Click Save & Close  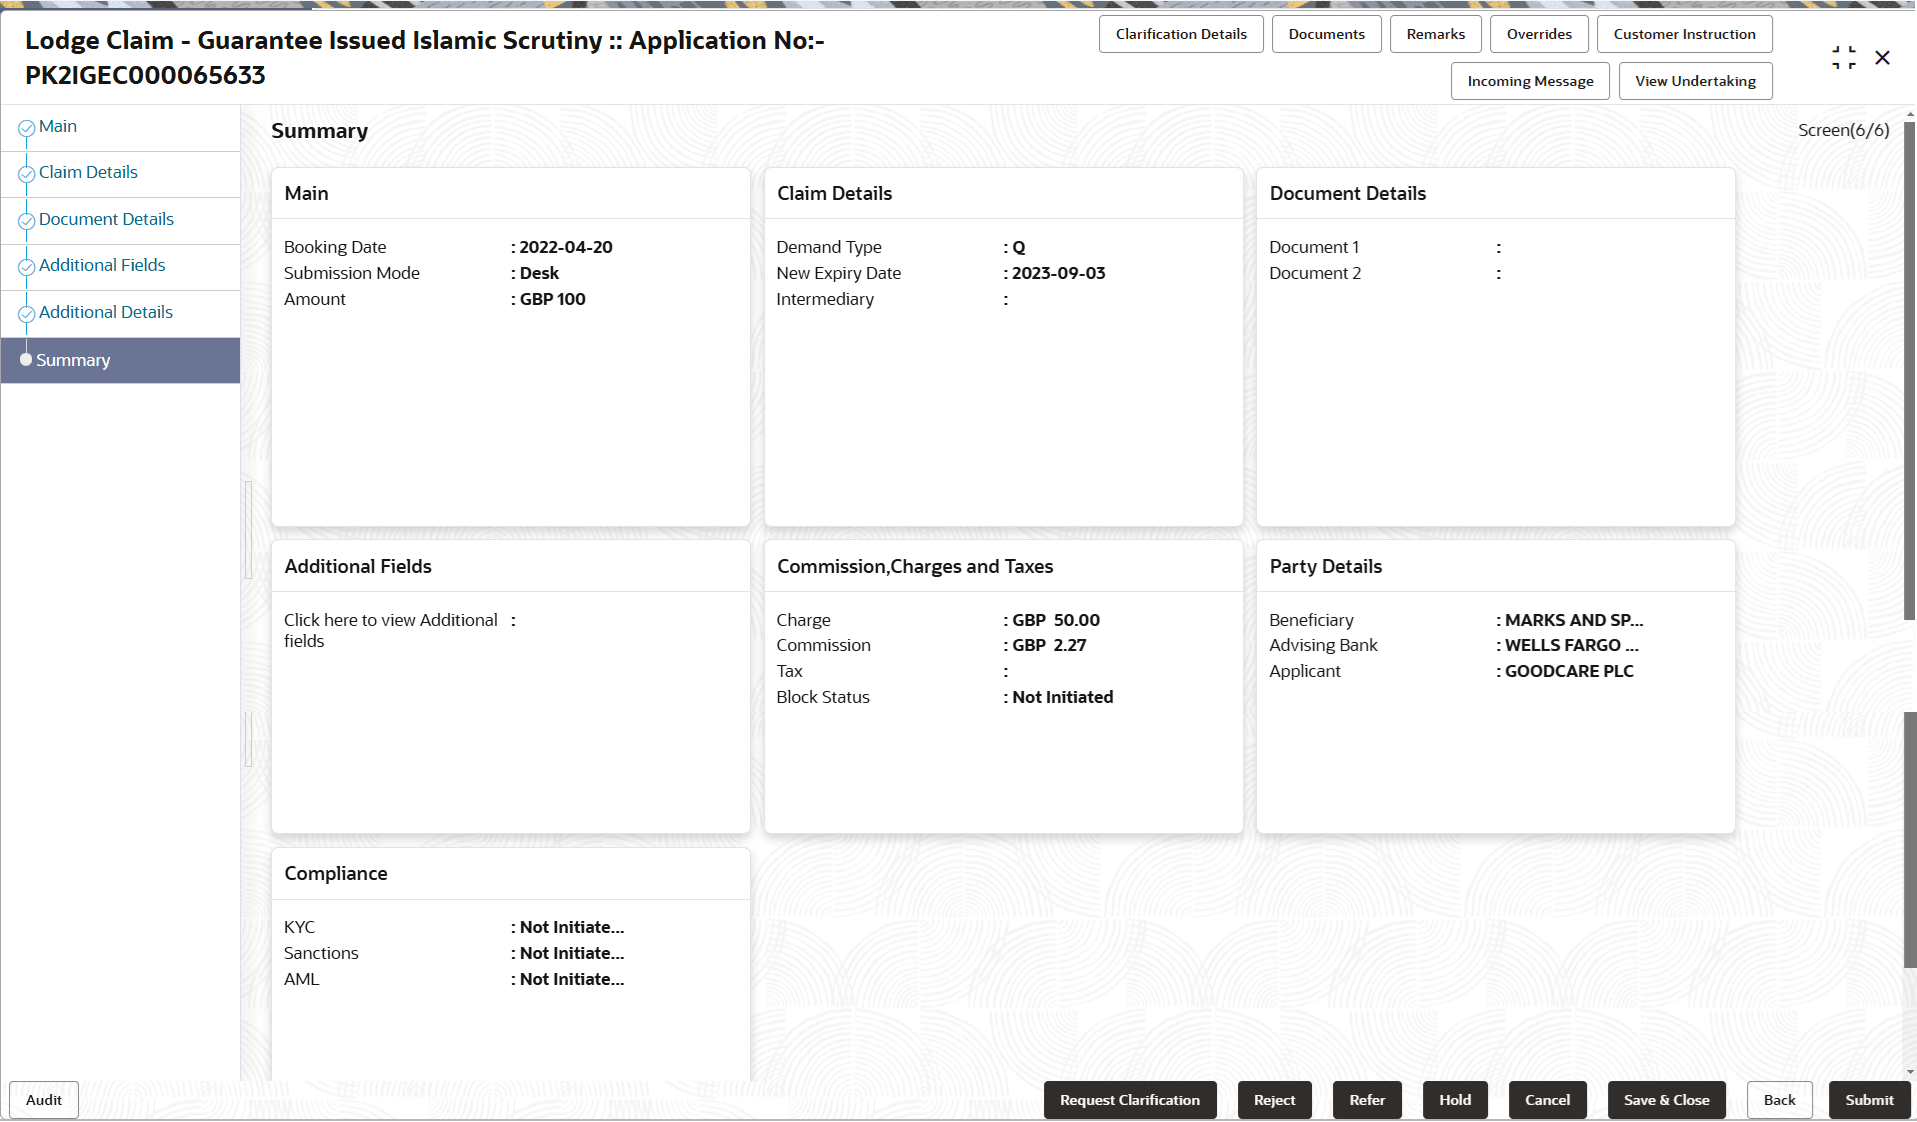point(1666,1100)
